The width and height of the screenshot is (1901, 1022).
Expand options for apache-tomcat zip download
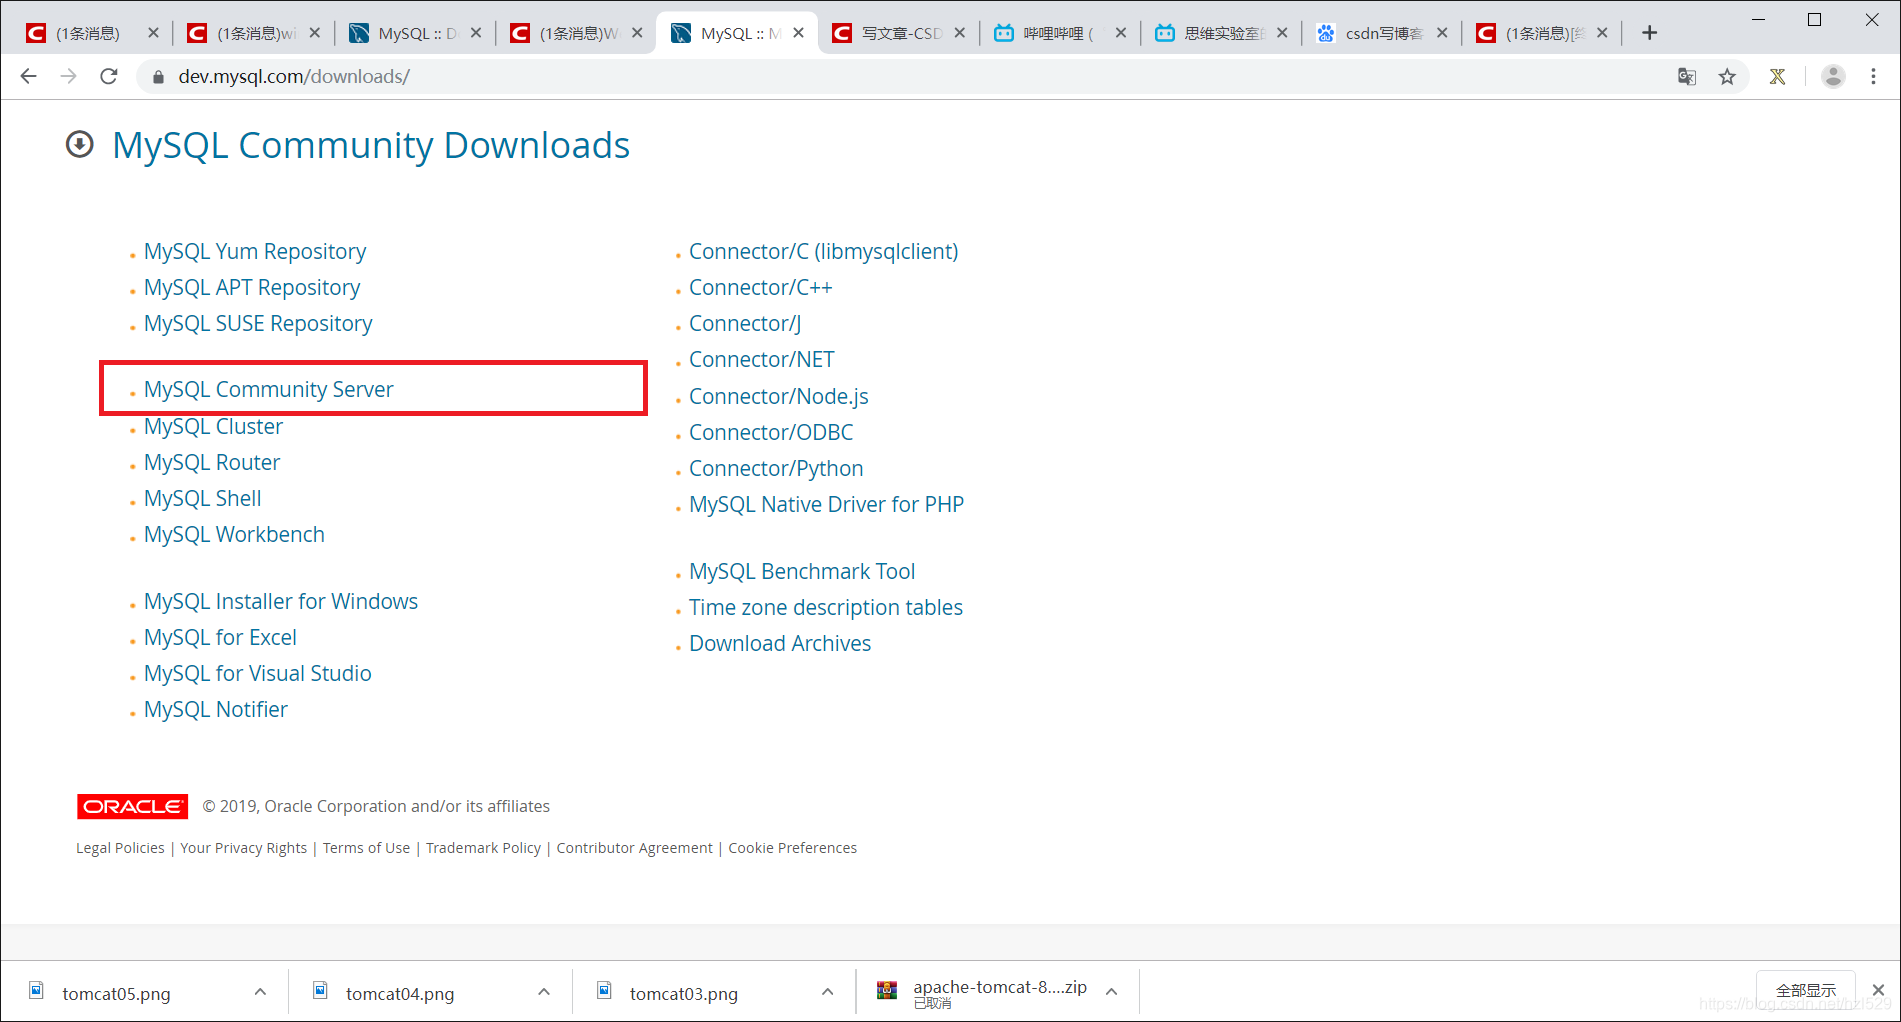tap(1112, 992)
